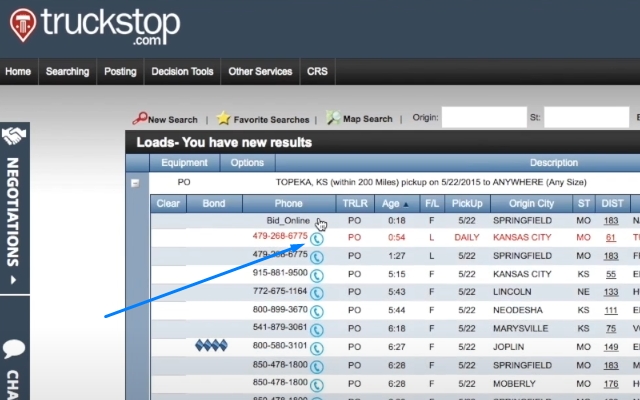Open Favorite Searches link

pyautogui.click(x=271, y=120)
